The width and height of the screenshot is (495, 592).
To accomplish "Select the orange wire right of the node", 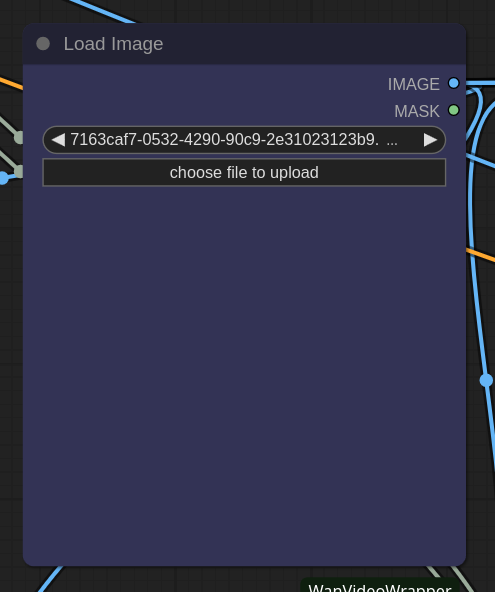I will coord(481,255).
